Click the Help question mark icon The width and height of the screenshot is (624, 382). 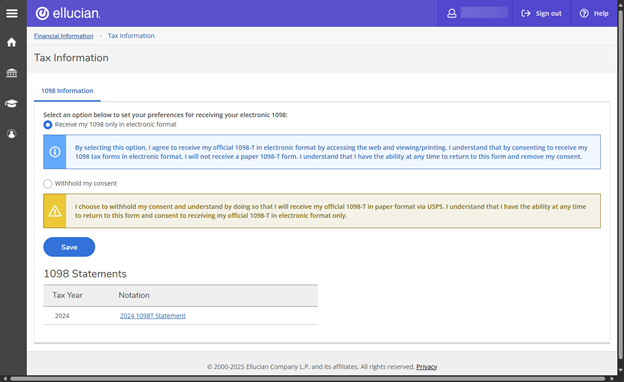584,14
